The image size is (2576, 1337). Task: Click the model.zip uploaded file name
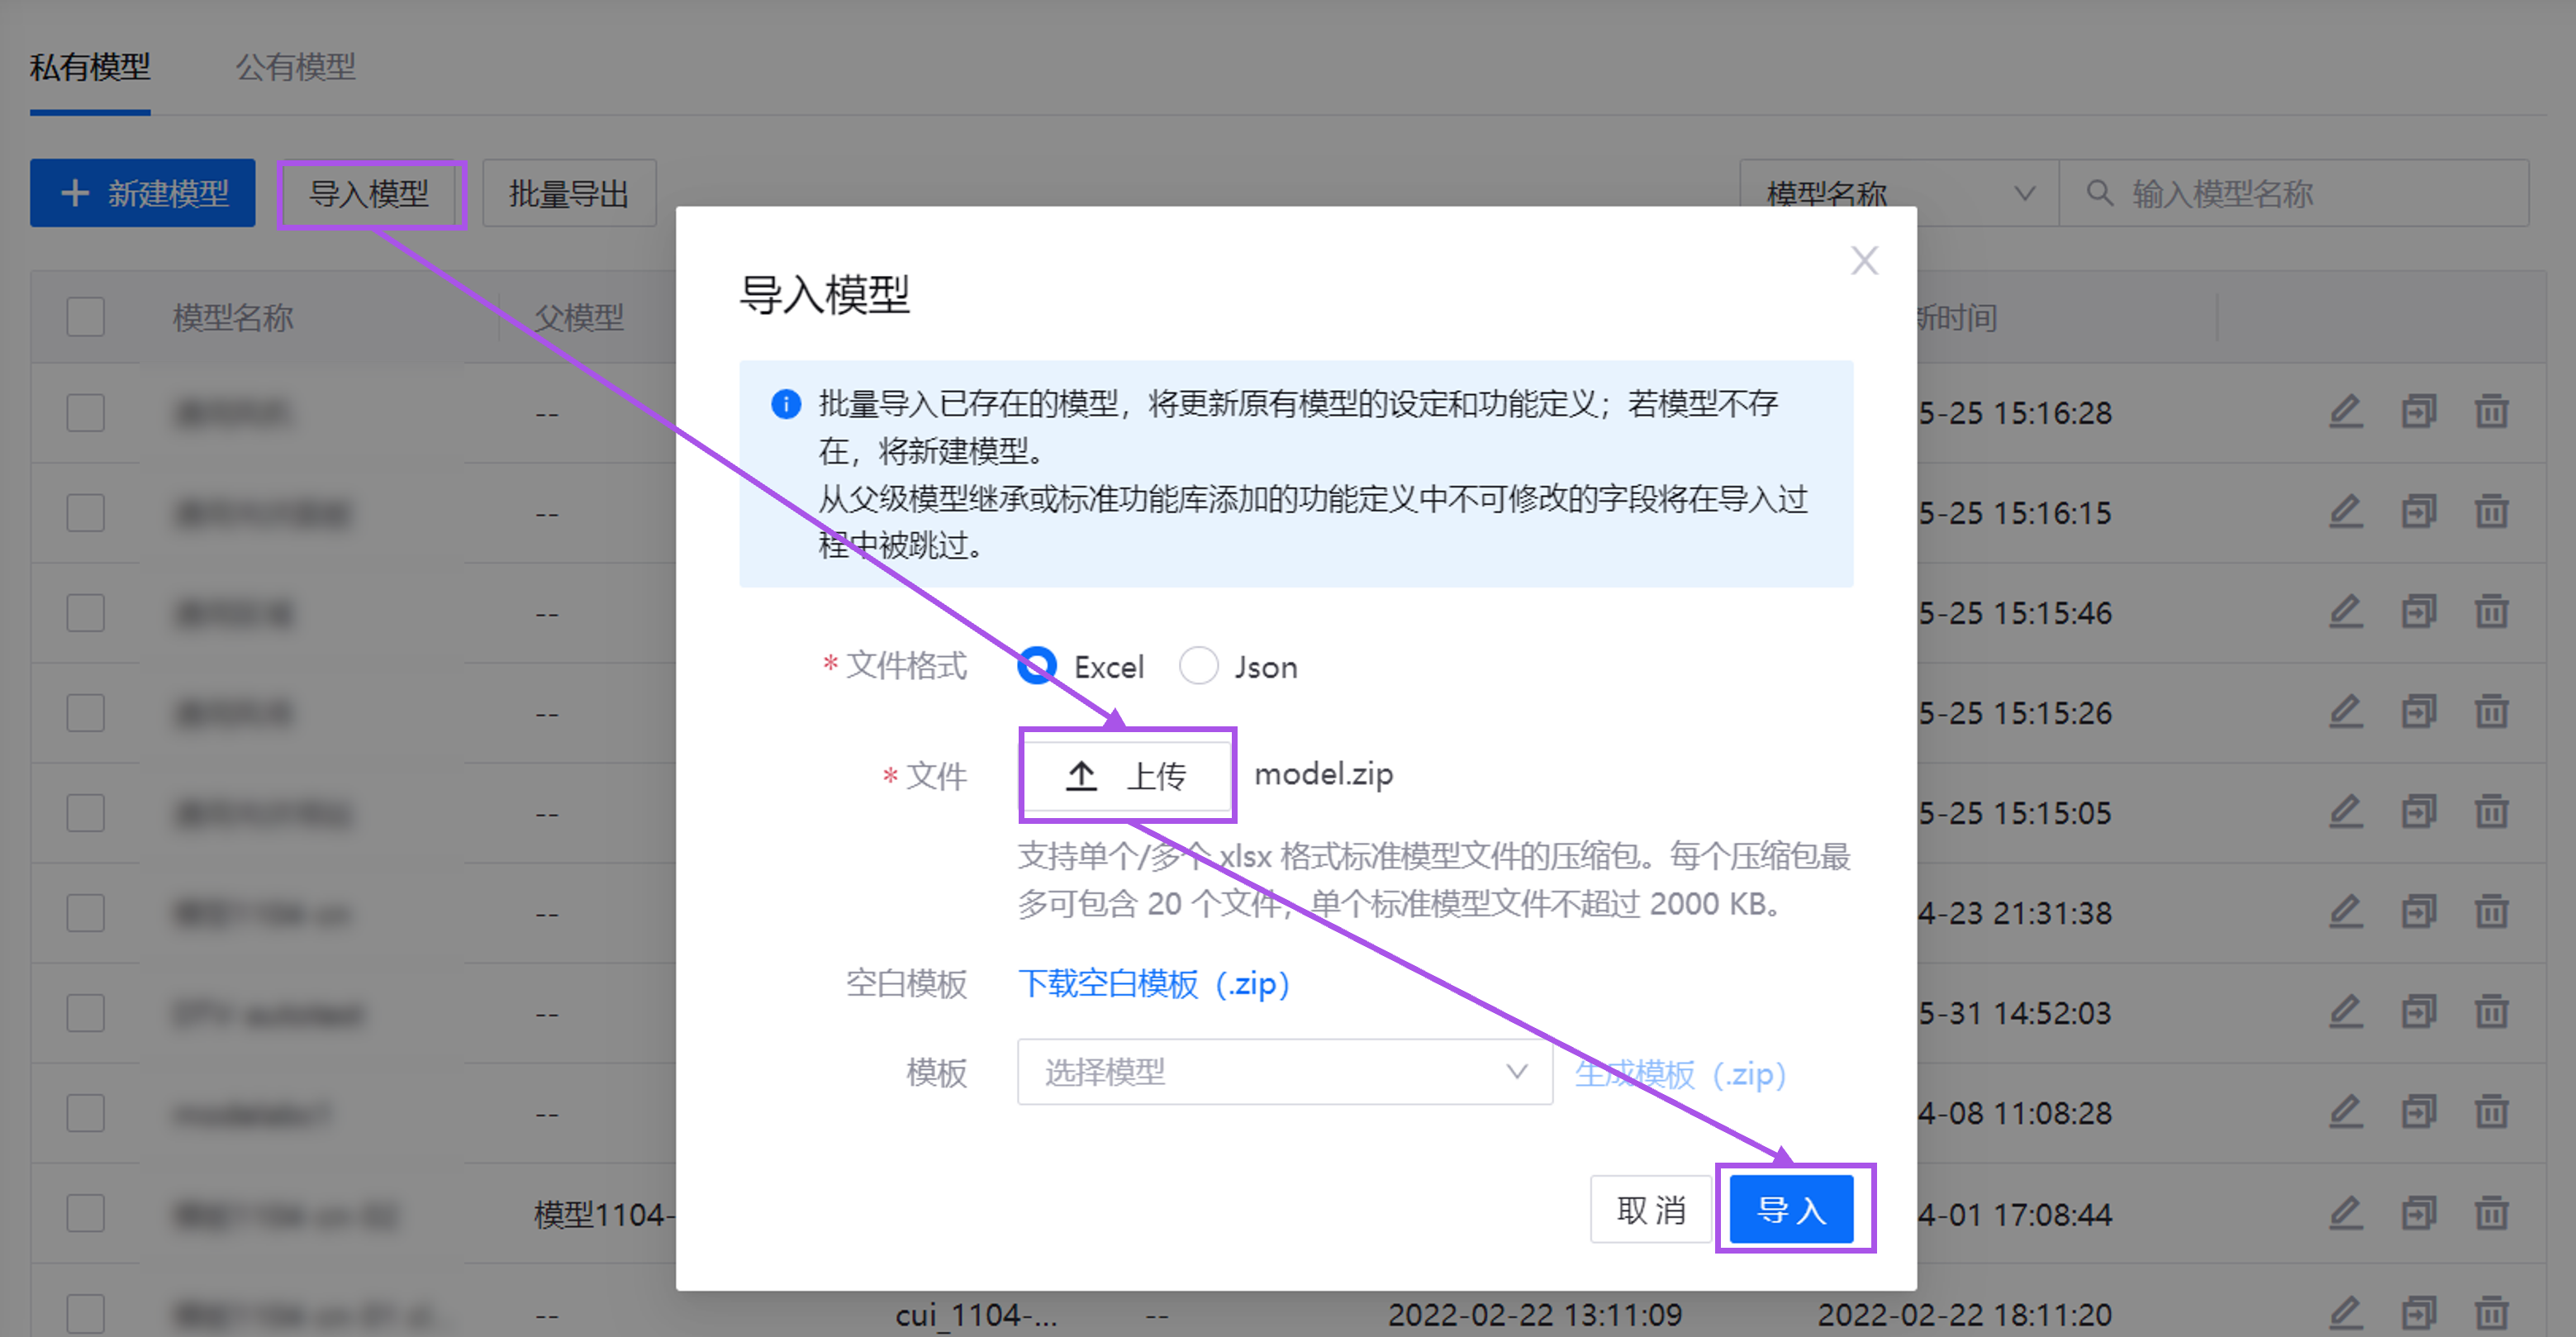[x=1323, y=775]
